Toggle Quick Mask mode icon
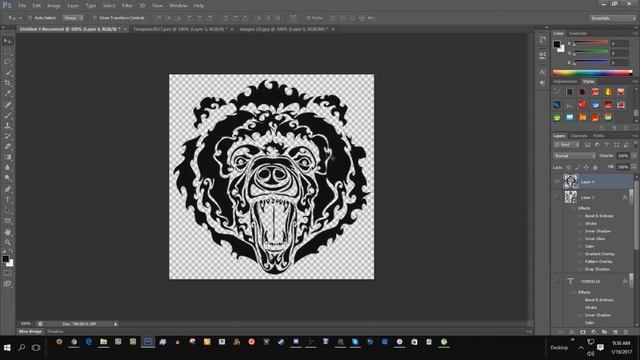This screenshot has height=360, width=640. [x=7, y=273]
